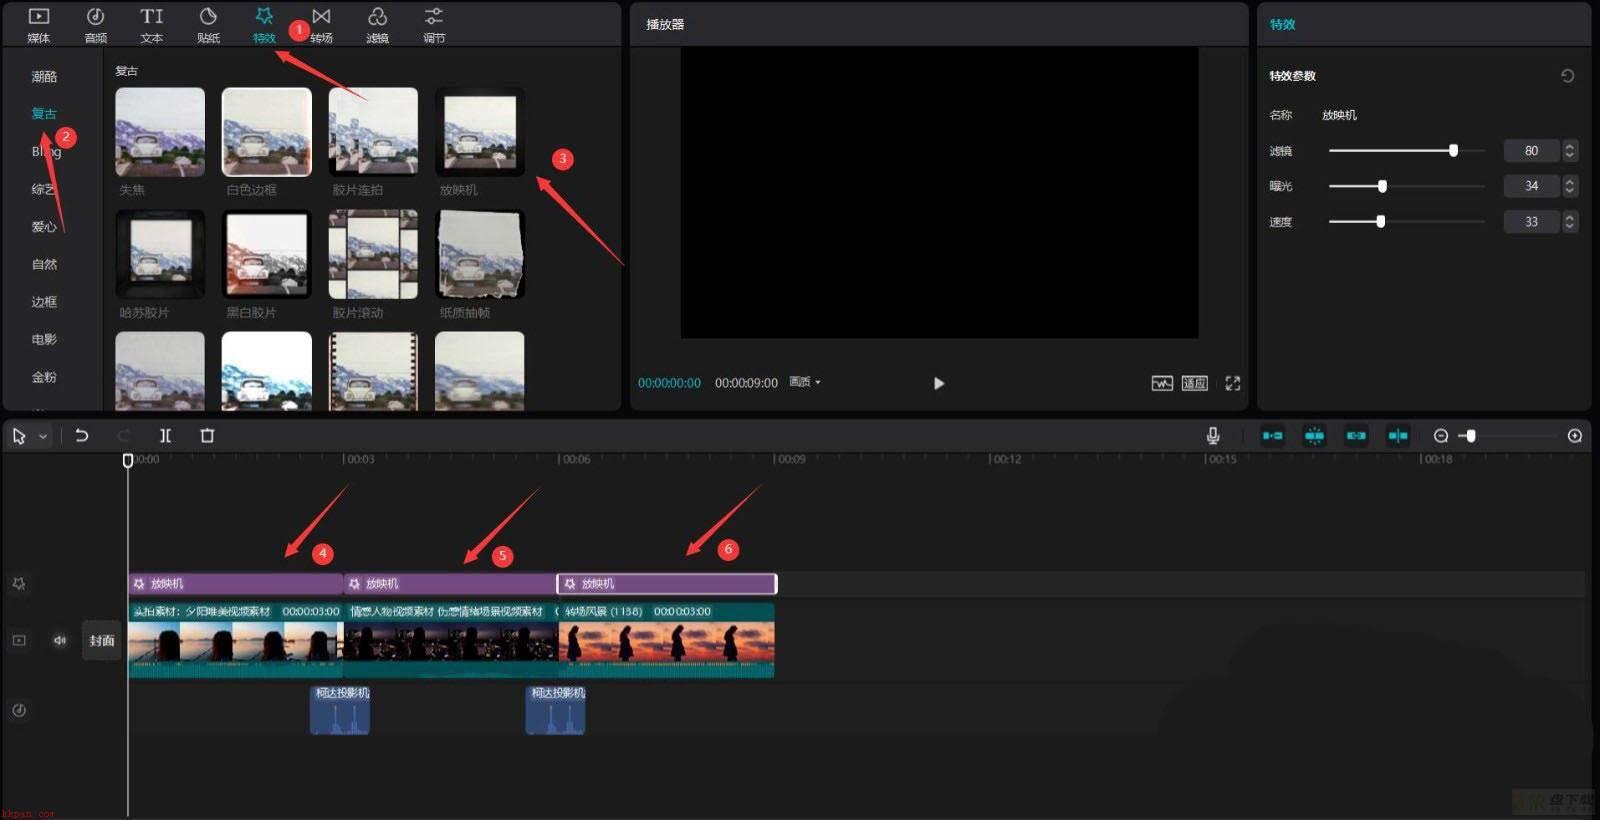Open the 转场 (Transitions) tab
1600x820 pixels.
point(321,25)
